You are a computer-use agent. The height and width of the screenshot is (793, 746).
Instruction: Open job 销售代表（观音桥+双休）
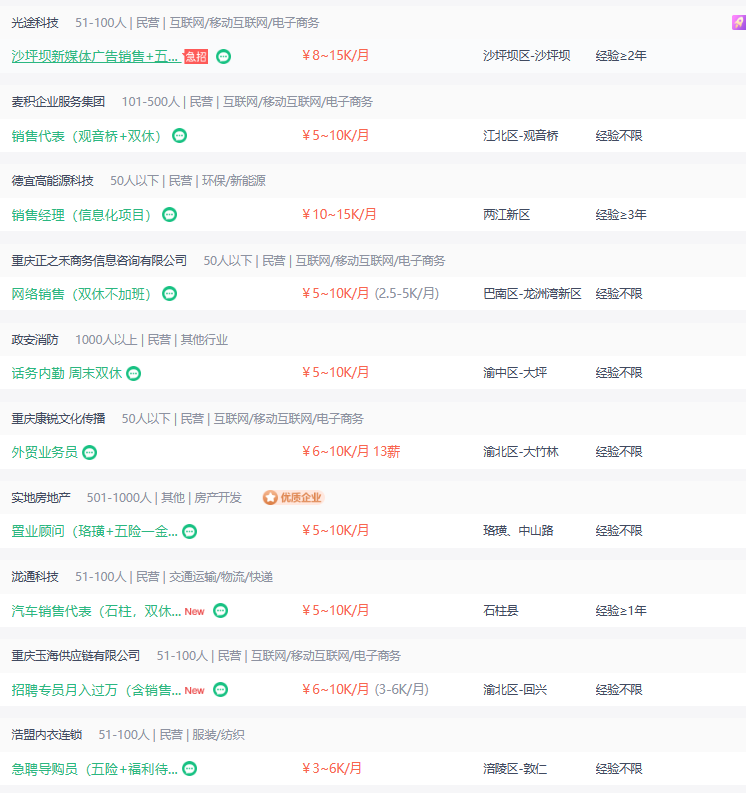coord(86,136)
